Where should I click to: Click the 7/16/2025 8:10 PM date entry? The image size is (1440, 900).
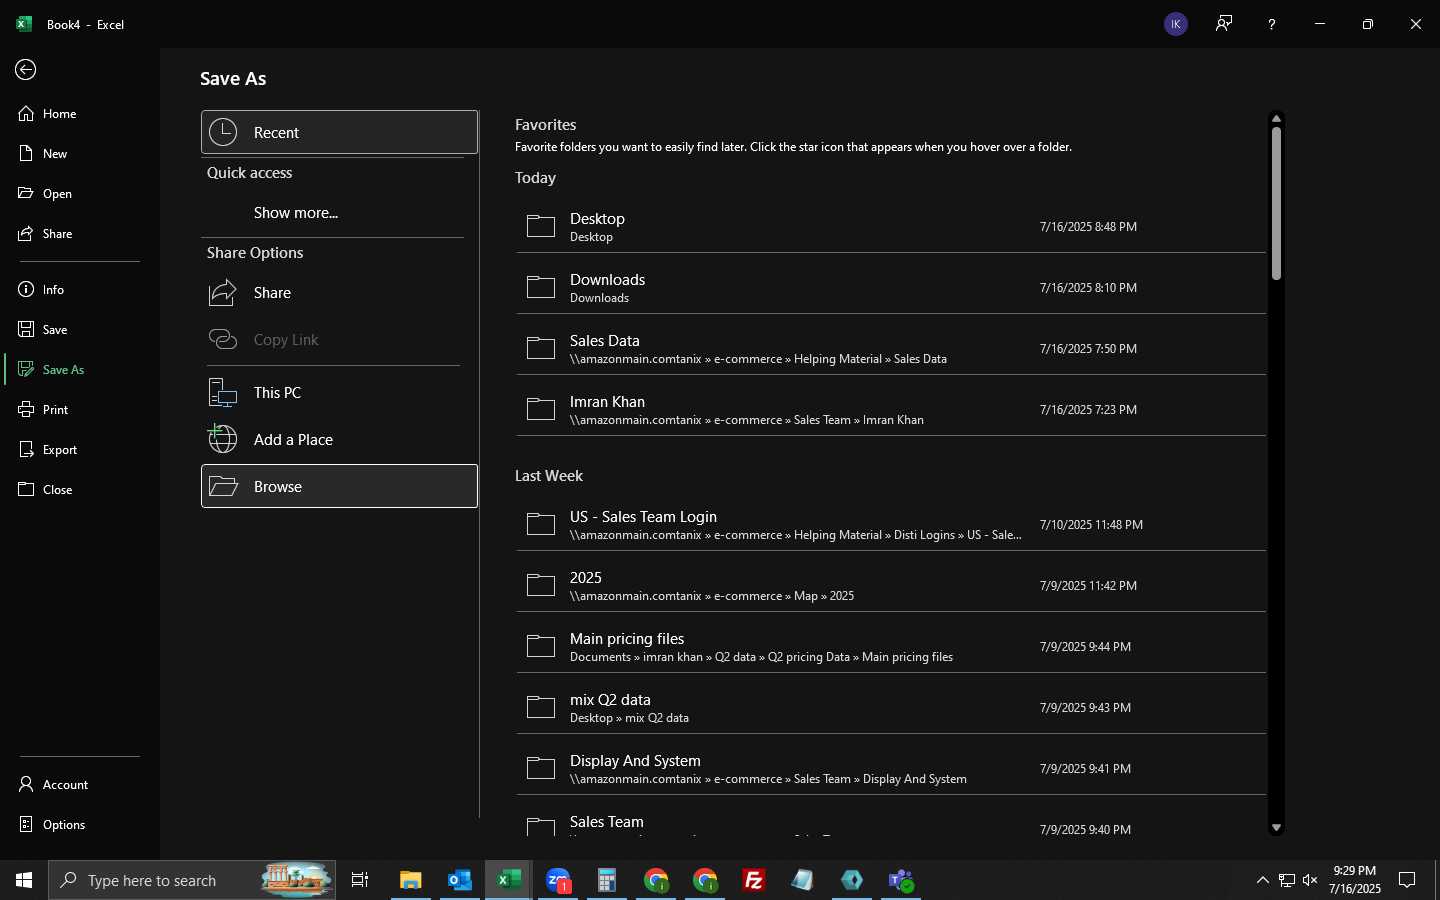pyautogui.click(x=1088, y=288)
